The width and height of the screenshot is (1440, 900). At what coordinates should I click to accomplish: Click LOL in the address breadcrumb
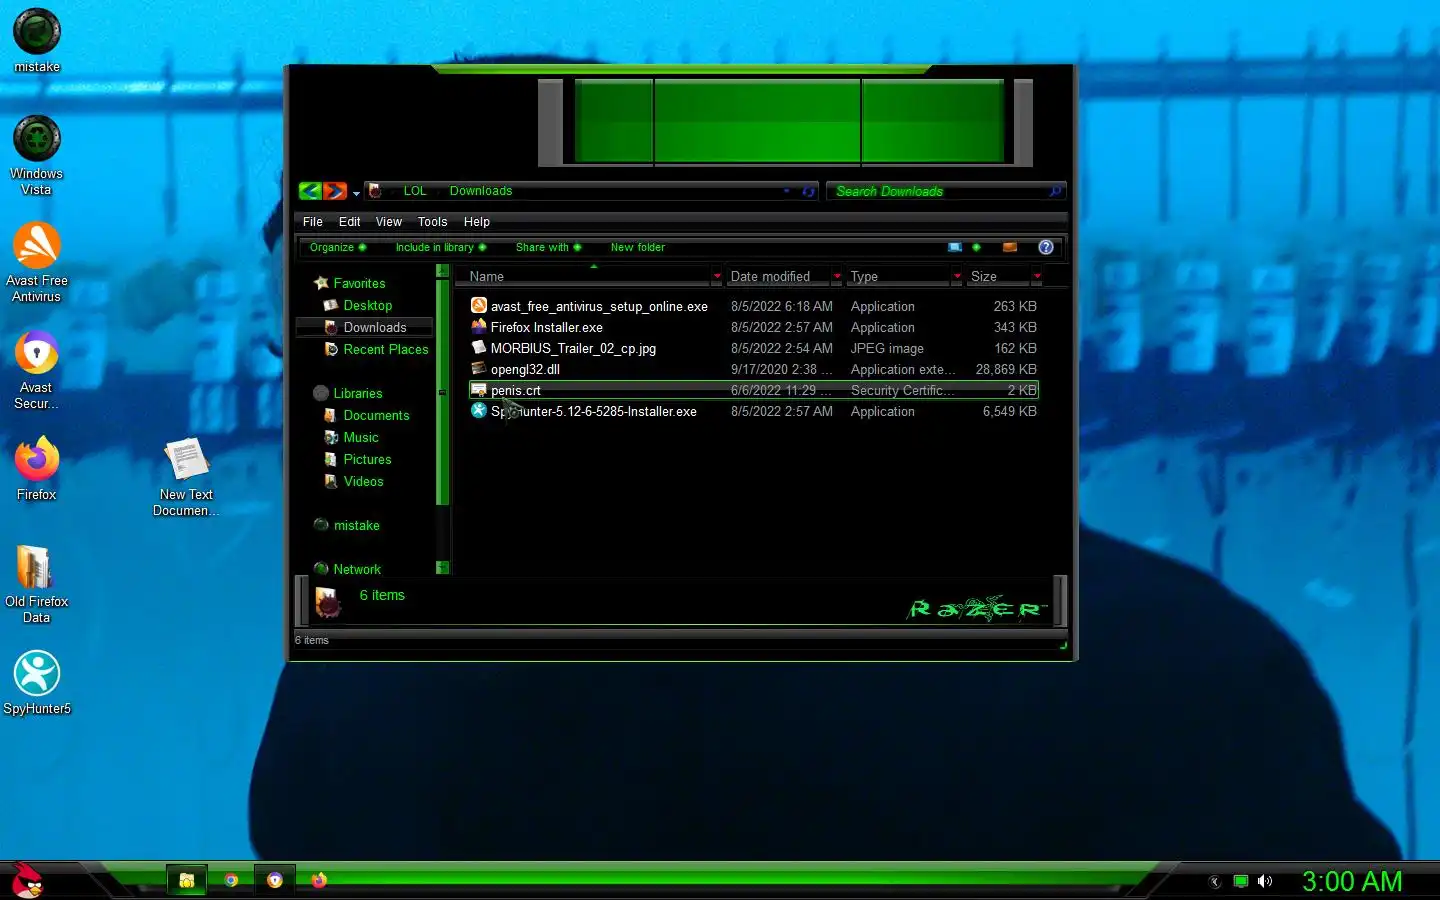pos(415,191)
